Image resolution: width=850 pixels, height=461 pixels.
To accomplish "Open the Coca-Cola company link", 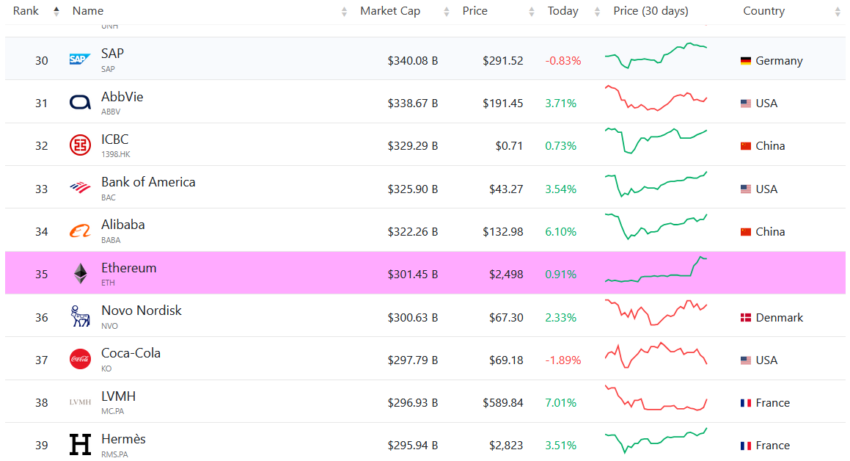I will point(131,353).
